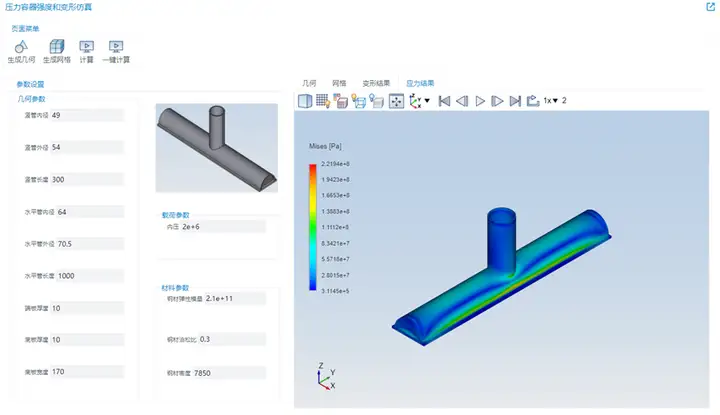Screen dimensions: 720x415
Task: Click the density field showing 7850
Action: point(229,373)
